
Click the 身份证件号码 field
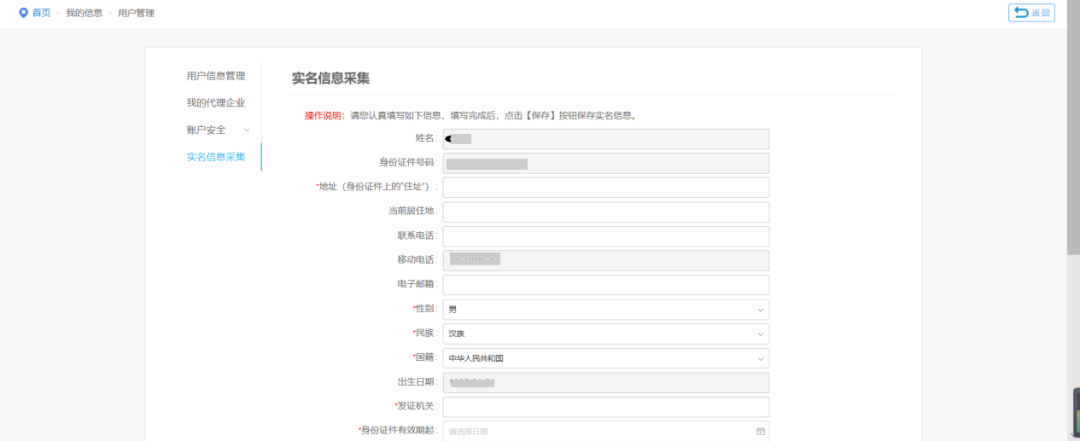[606, 163]
